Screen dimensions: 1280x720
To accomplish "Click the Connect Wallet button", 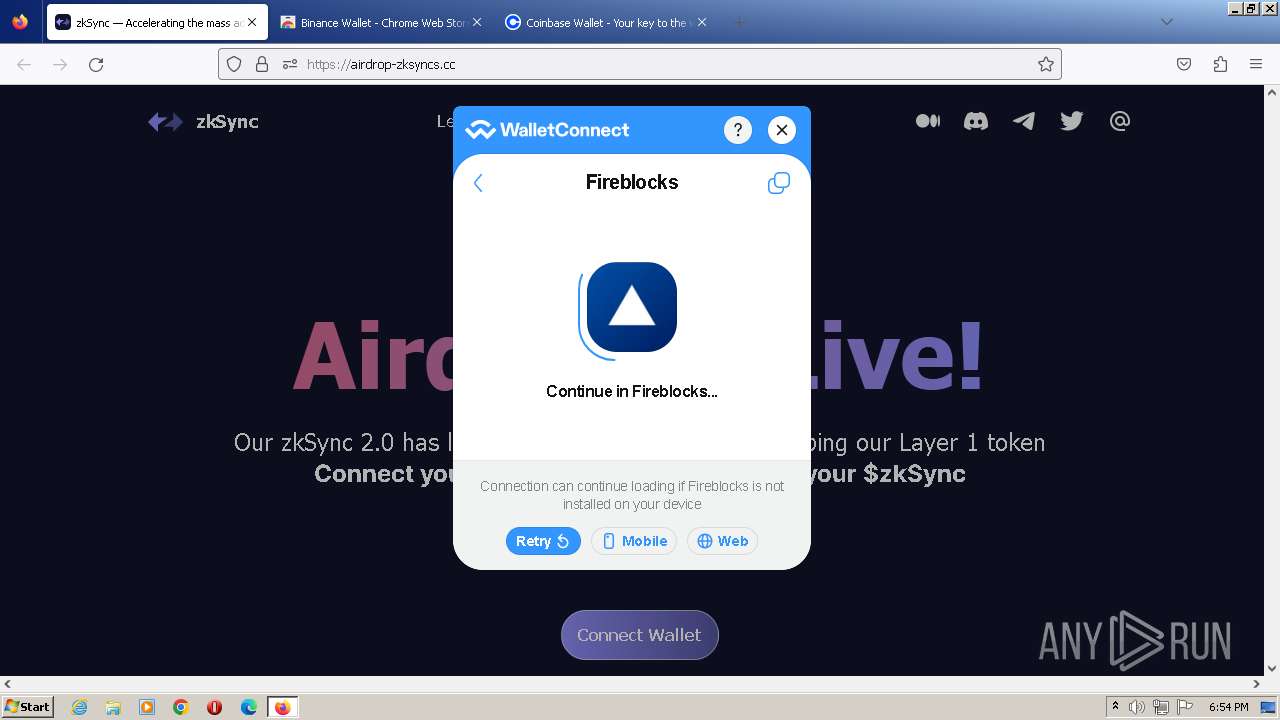I will [639, 635].
